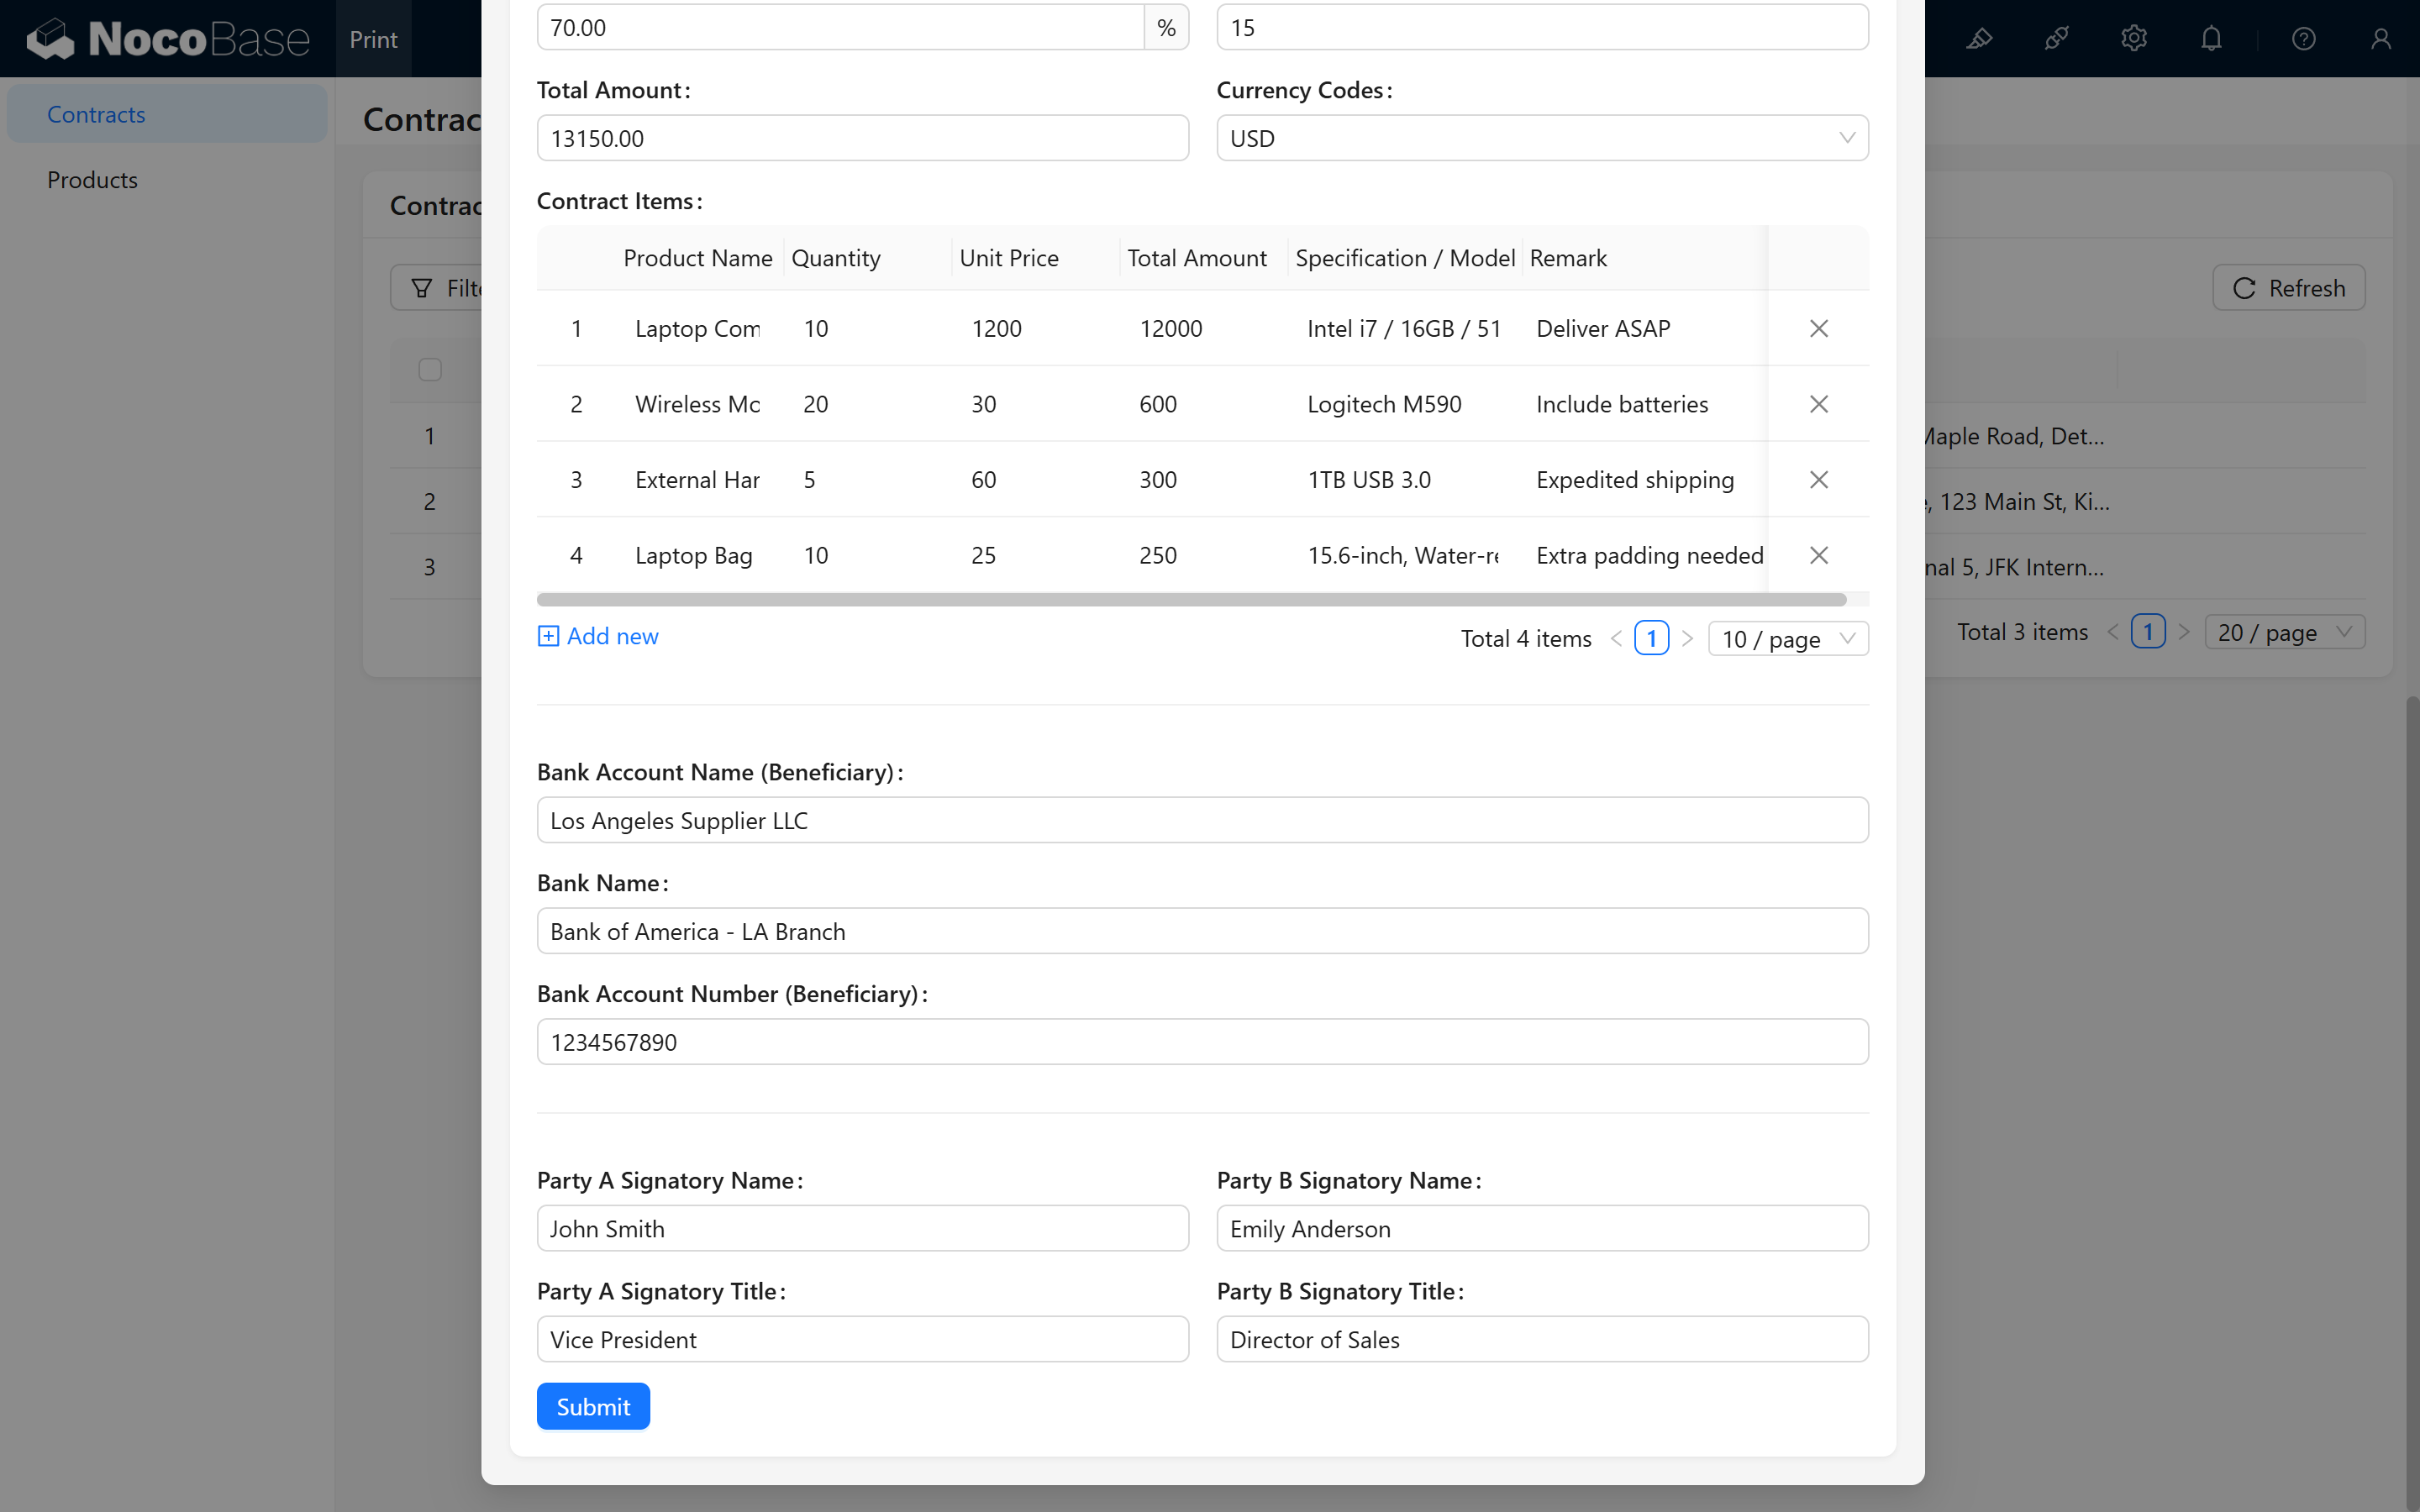Switch to the Print tab in header
This screenshot has width=2420, height=1512.
(373, 39)
